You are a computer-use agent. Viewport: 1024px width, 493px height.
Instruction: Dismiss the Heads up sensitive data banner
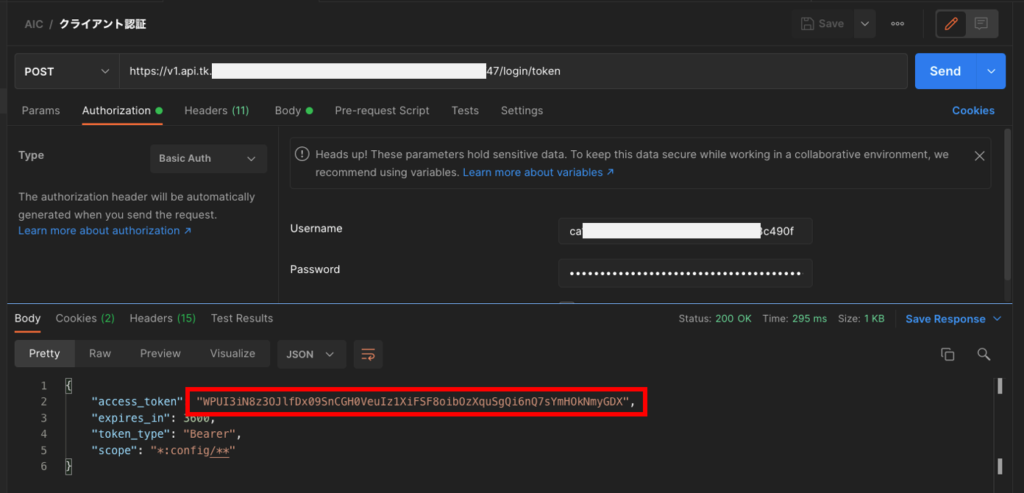[x=979, y=156]
